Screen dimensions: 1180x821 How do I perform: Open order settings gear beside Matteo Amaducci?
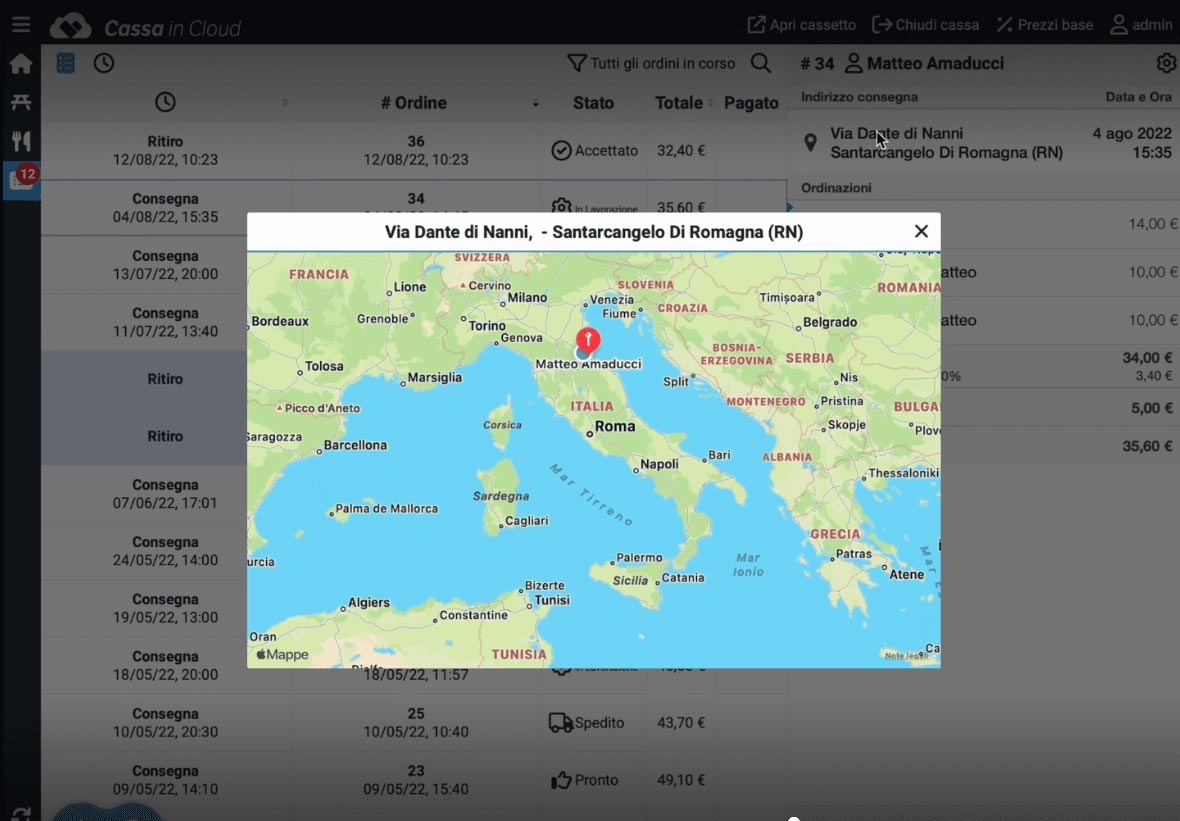[x=1166, y=63]
